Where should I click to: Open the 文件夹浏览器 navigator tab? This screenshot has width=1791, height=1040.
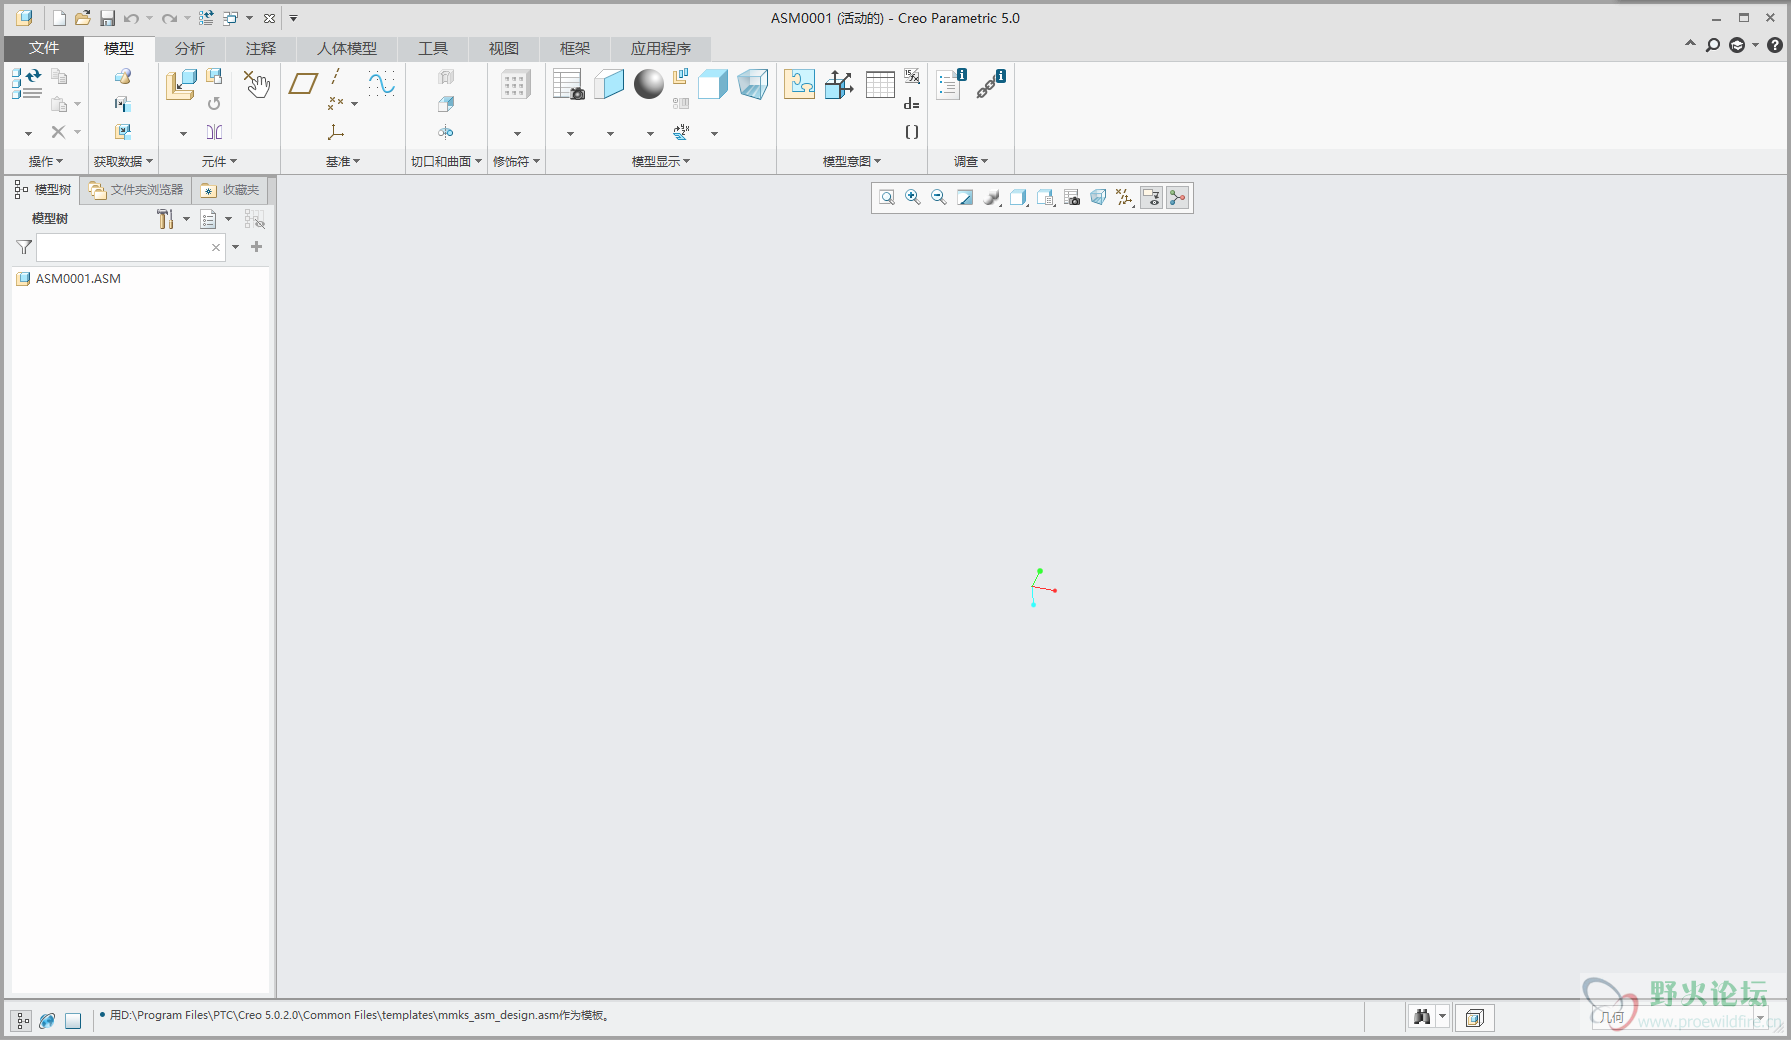click(136, 190)
